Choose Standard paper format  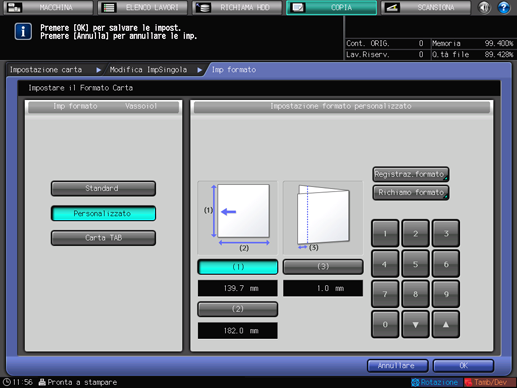tap(103, 189)
